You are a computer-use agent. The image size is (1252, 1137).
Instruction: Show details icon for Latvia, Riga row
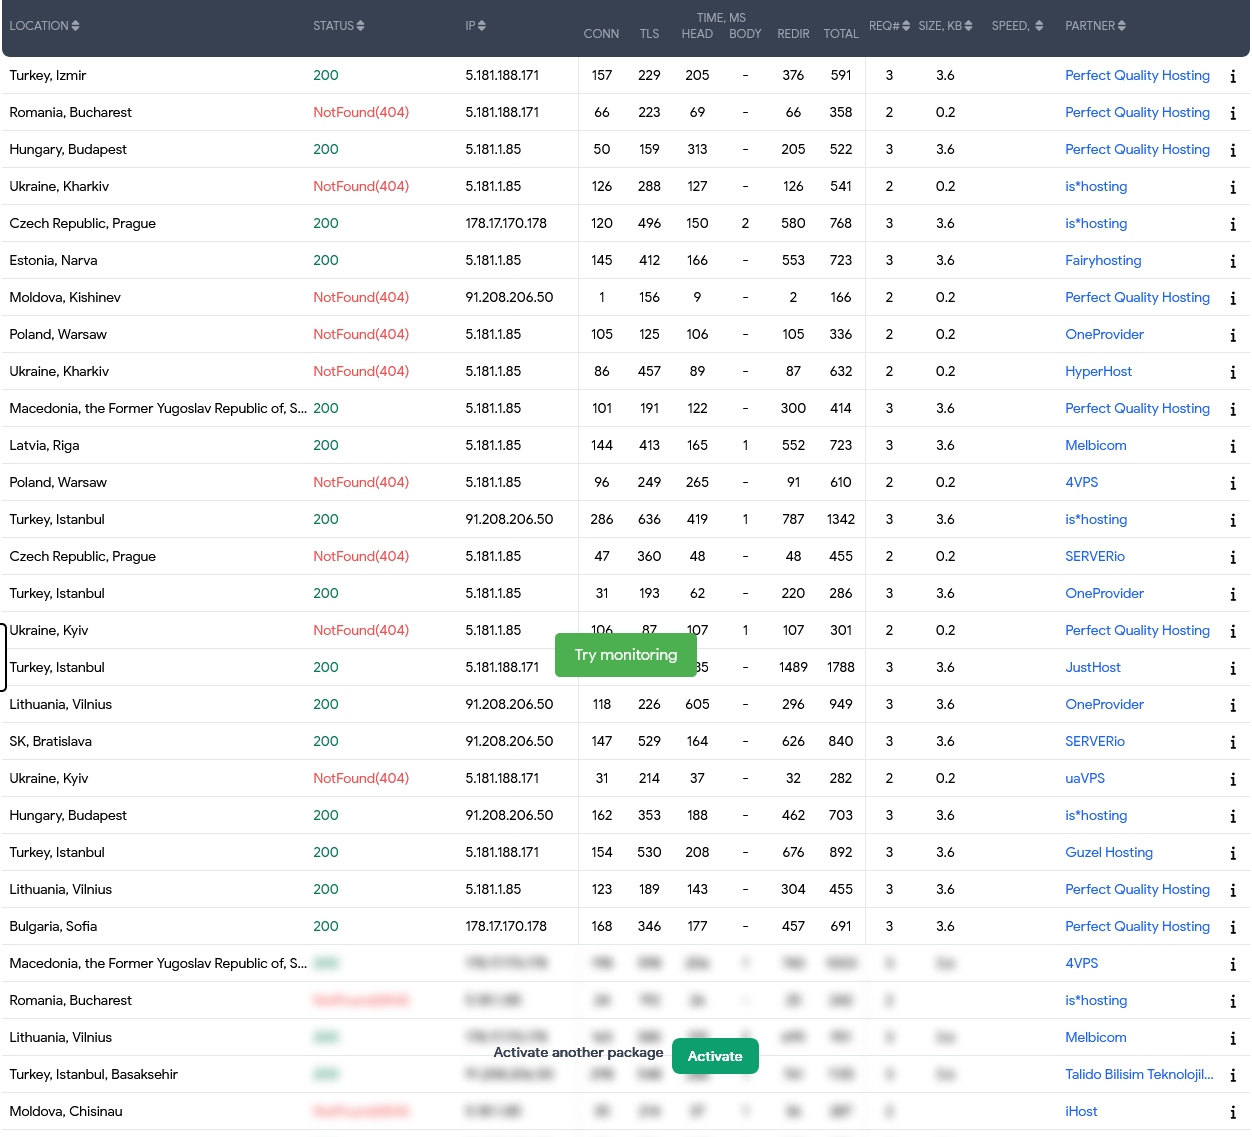(x=1232, y=446)
